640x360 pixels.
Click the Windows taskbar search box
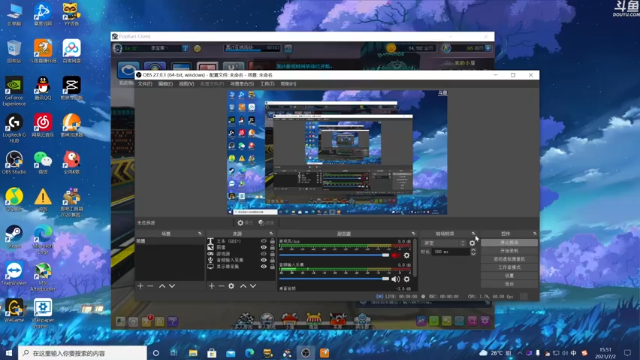click(x=82, y=353)
